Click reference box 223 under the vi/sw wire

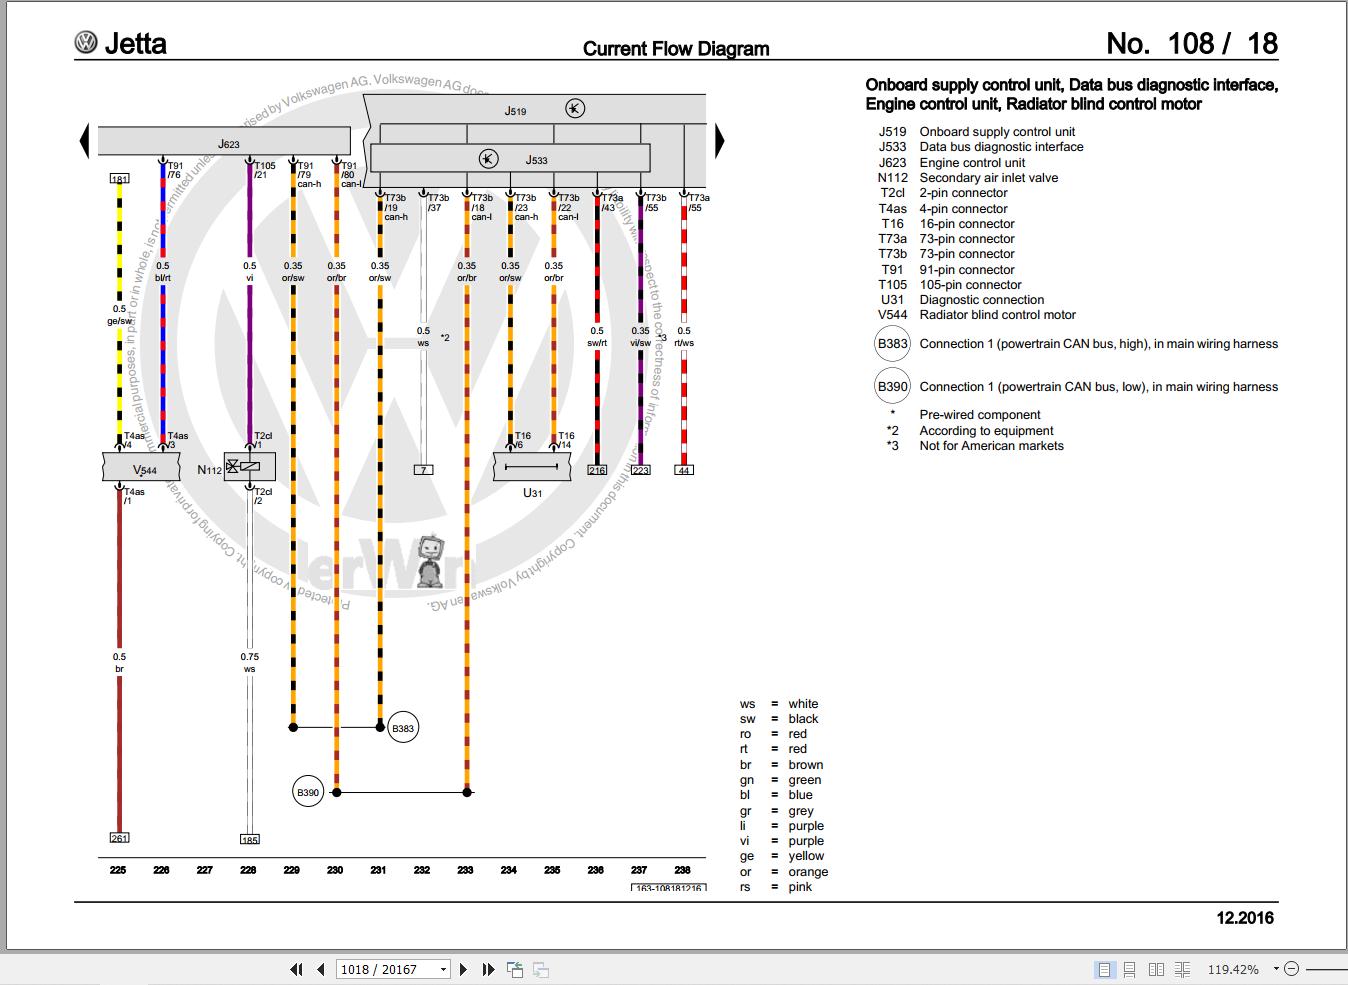click(641, 470)
